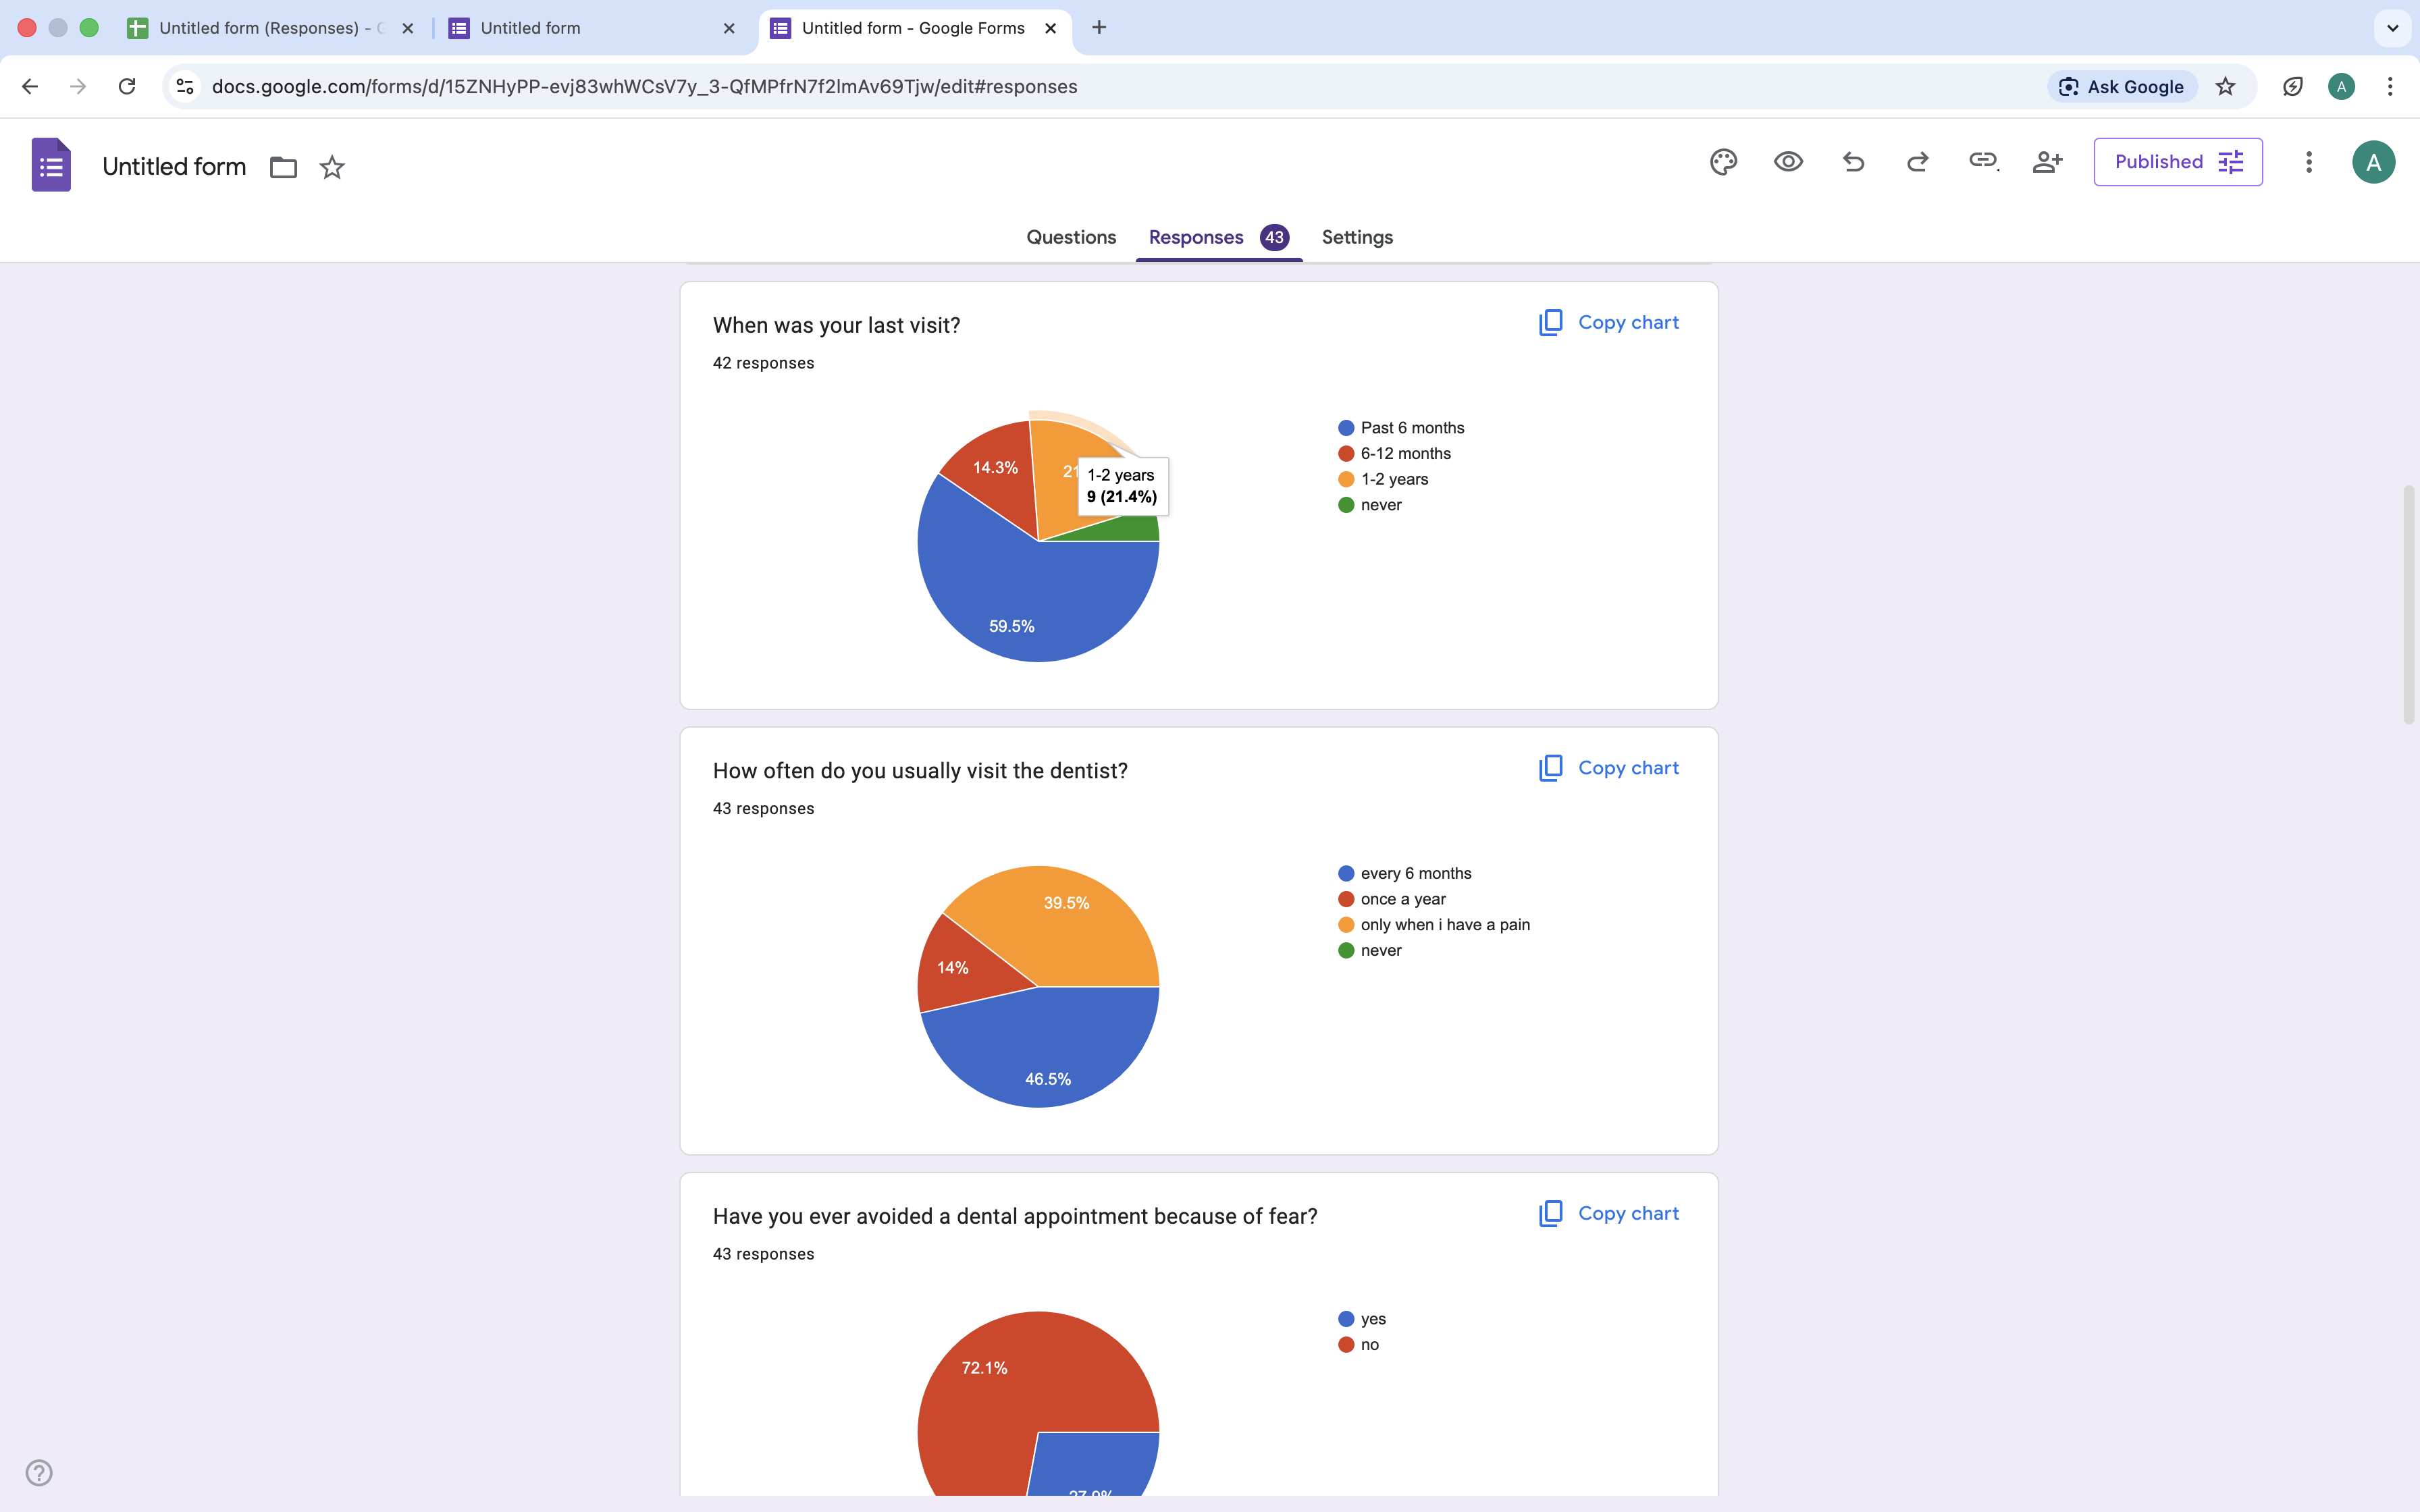Open the Chrome menu
2420x1512 pixels.
(2390, 87)
